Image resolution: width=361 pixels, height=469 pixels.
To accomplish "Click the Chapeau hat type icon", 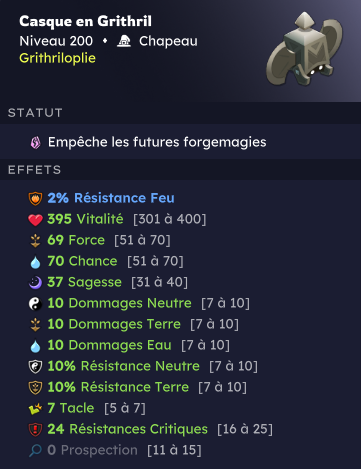I will point(124,41).
